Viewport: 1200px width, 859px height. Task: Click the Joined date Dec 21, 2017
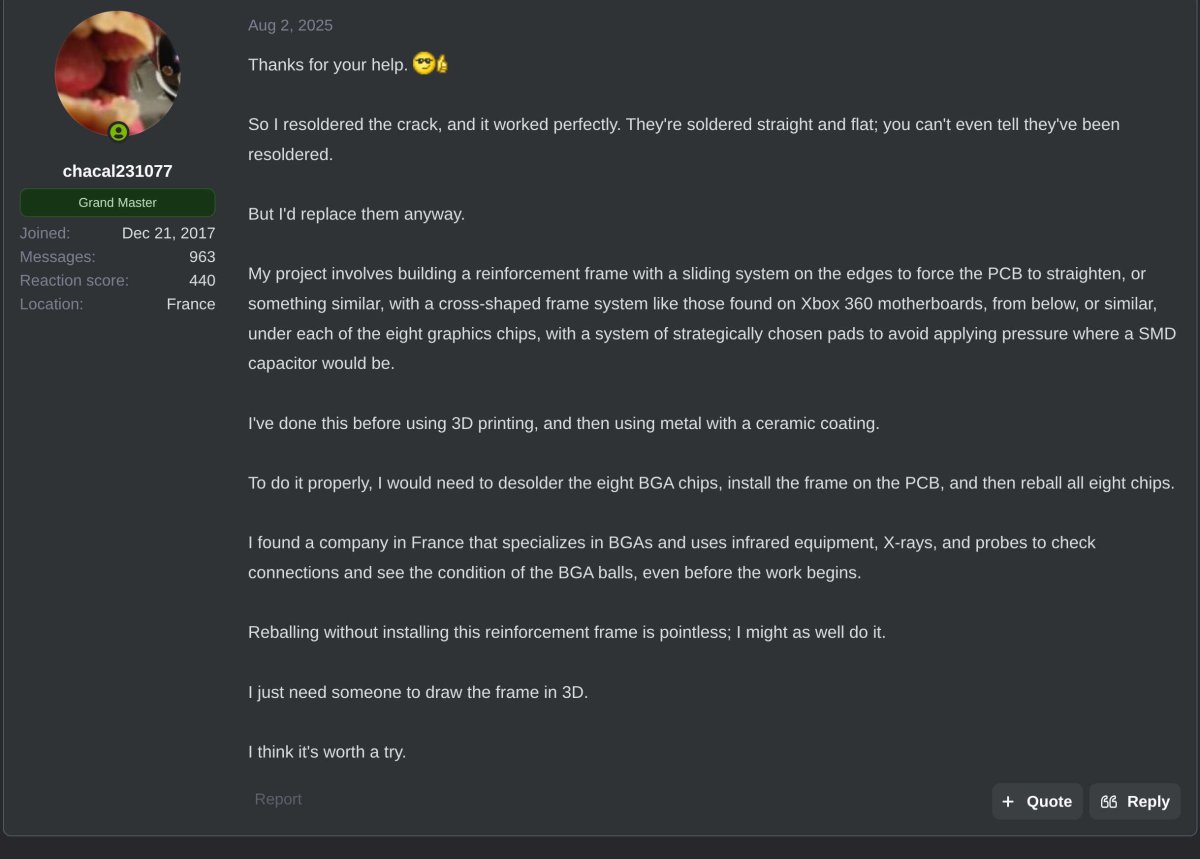point(169,233)
